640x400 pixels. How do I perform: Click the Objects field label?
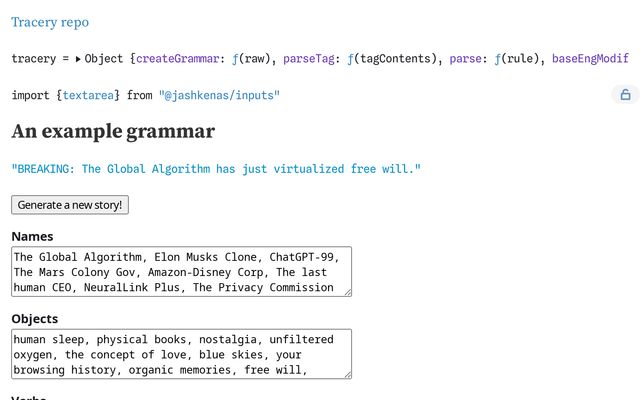[36, 319]
